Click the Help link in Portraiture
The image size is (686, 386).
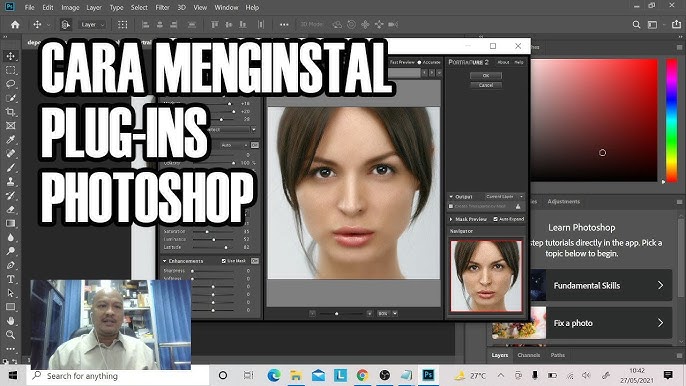[519, 62]
